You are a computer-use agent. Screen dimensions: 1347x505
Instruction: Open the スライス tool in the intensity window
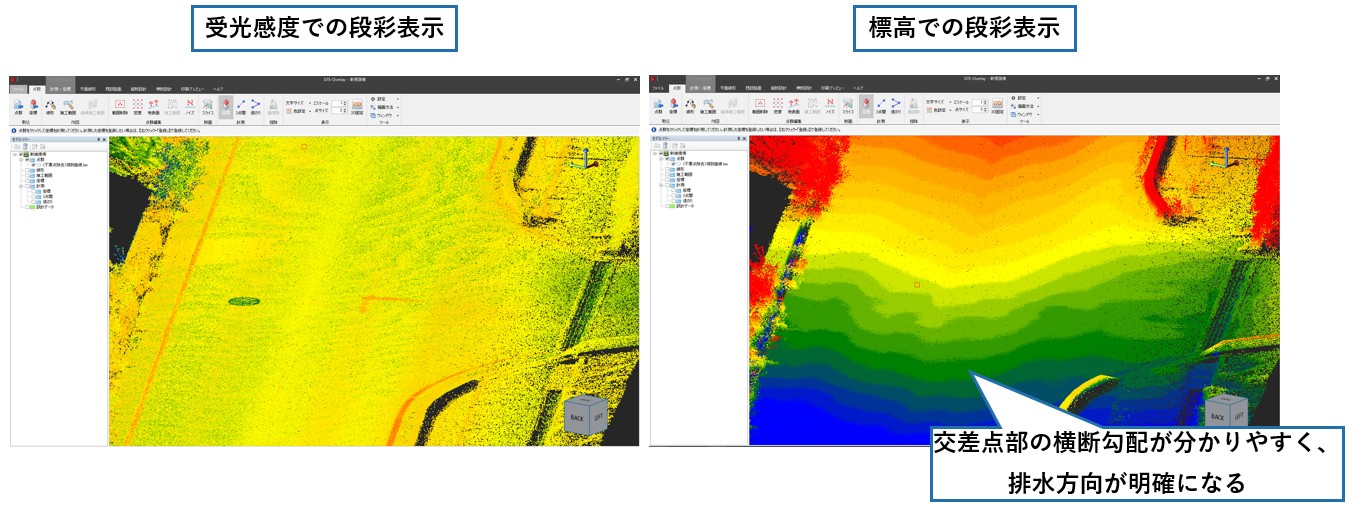tap(207, 105)
